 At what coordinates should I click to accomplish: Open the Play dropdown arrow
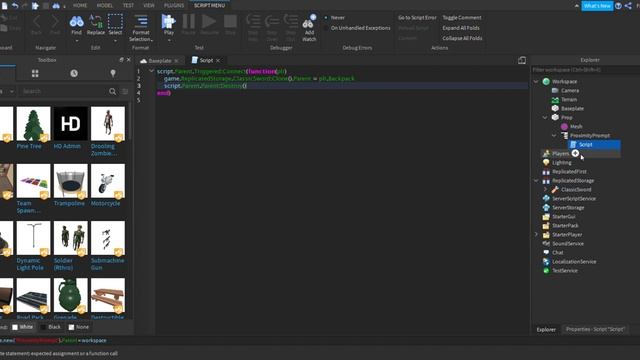coord(169,40)
